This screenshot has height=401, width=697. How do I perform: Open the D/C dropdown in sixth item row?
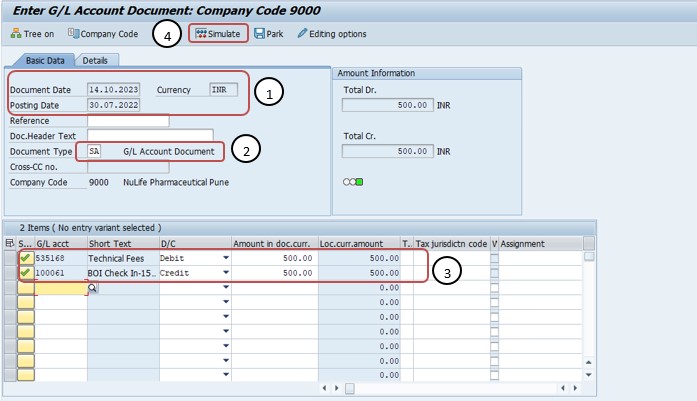pyautogui.click(x=226, y=331)
